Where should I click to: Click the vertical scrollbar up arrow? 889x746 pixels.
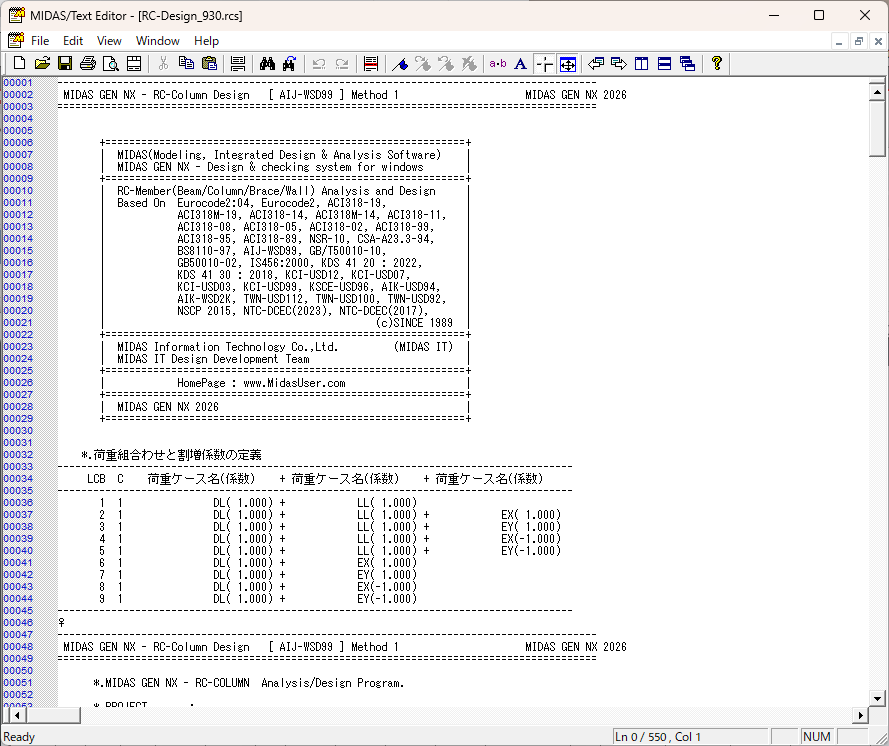pyautogui.click(x=877, y=92)
